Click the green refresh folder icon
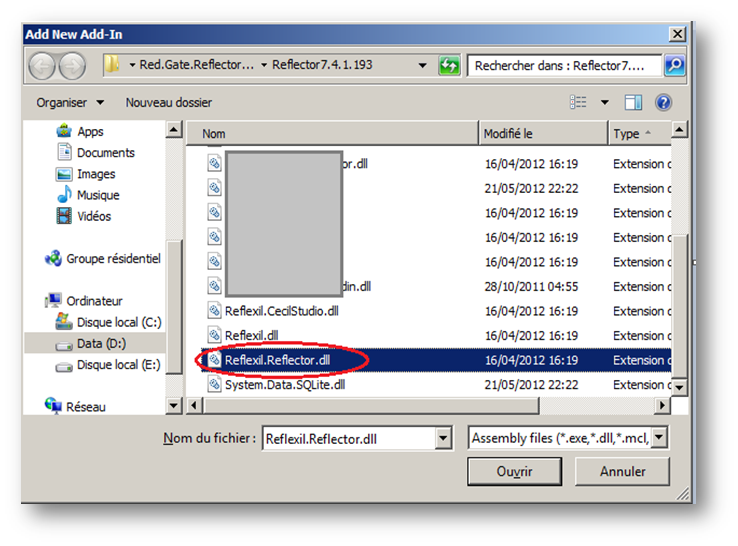The width and height of the screenshot is (738, 546). 449,65
